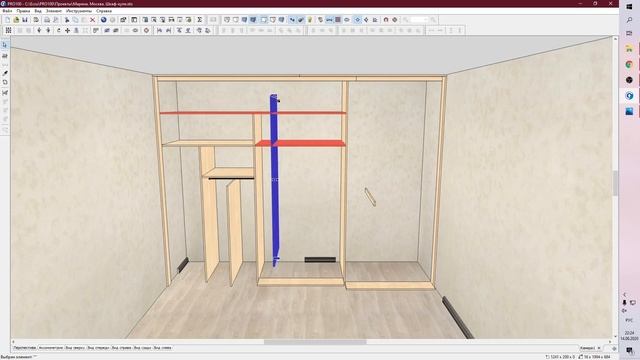Click the vertical scrollbar thumb at viewport right
Screen dimensions: 640x360
pyautogui.click(x=615, y=183)
